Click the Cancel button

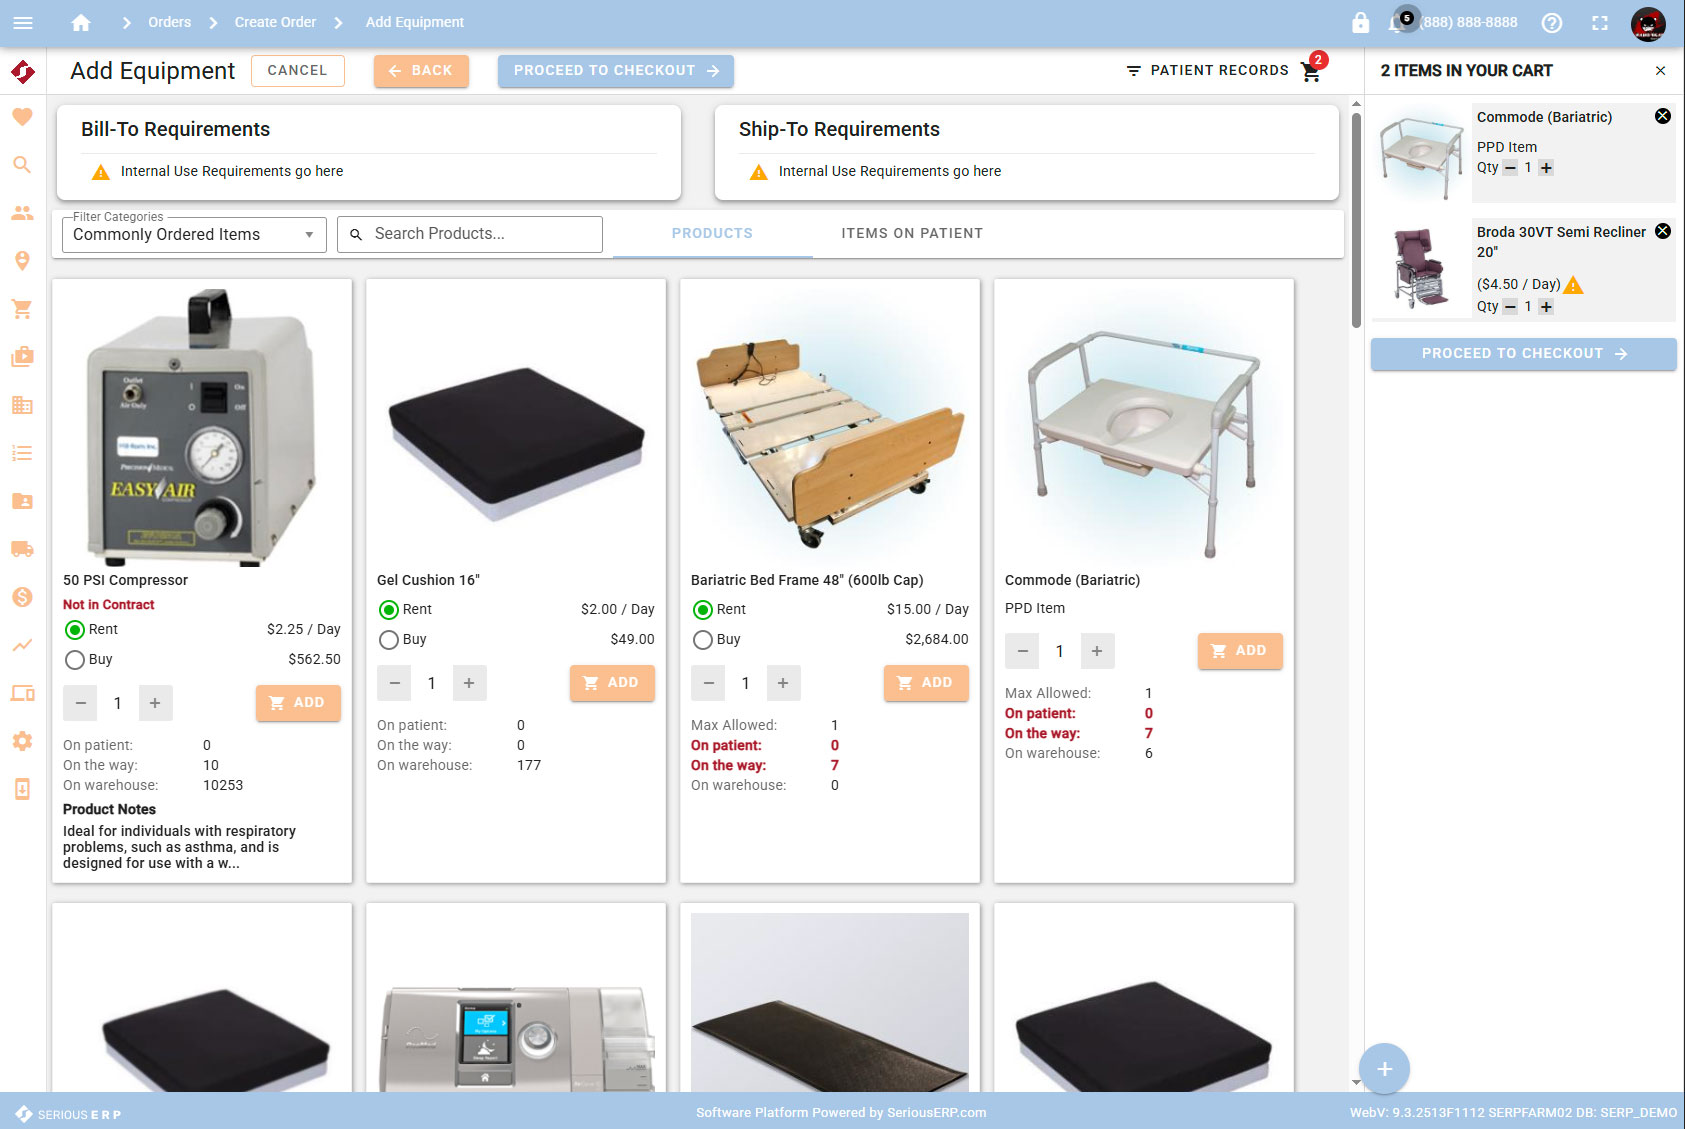(297, 70)
